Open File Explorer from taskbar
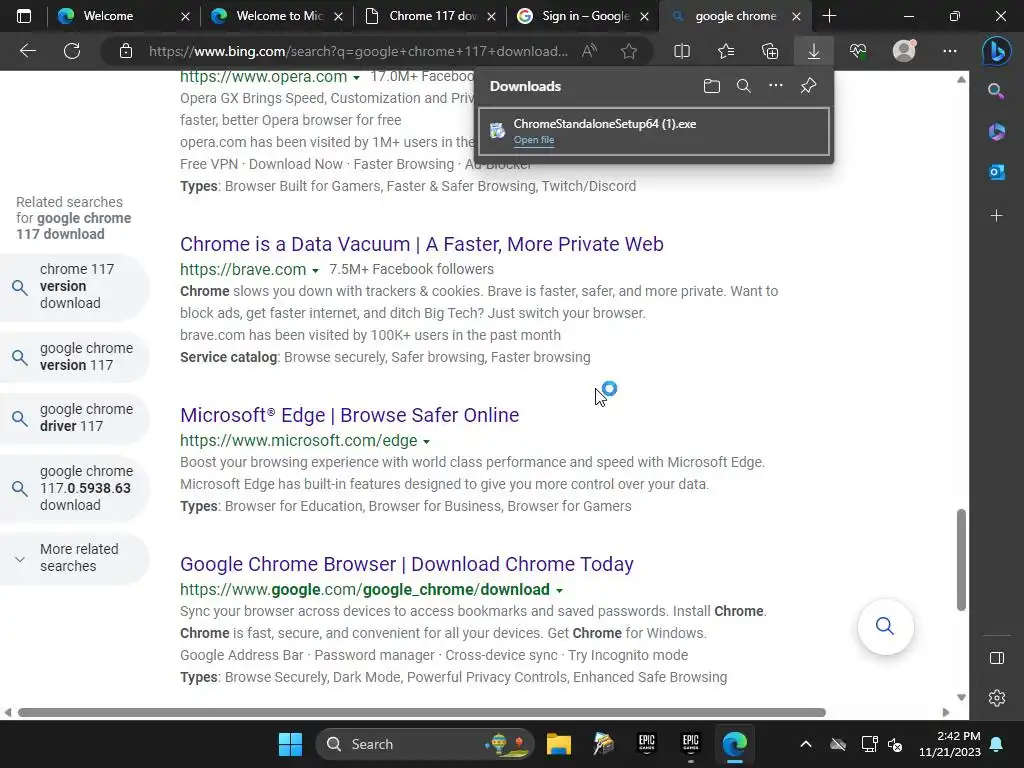The image size is (1024, 768). click(559, 744)
